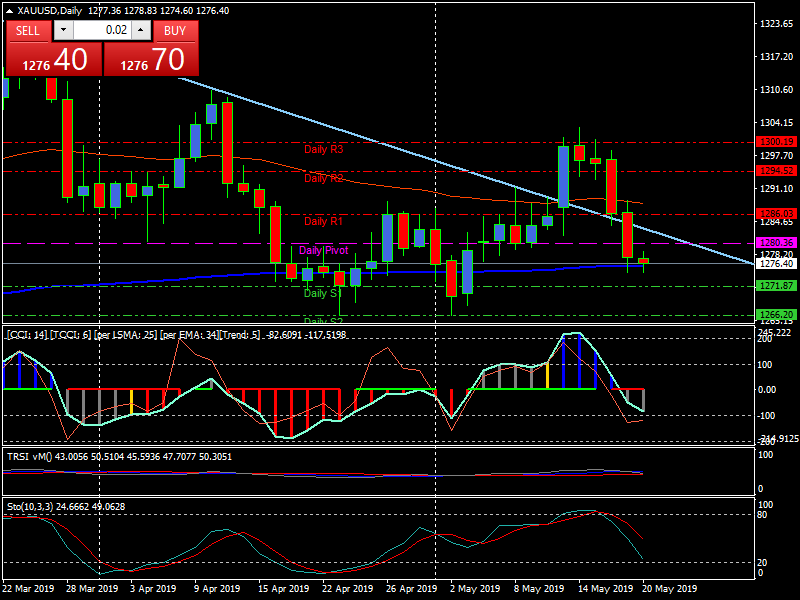
Task: Select the Daily R2 label
Action: click(x=323, y=178)
